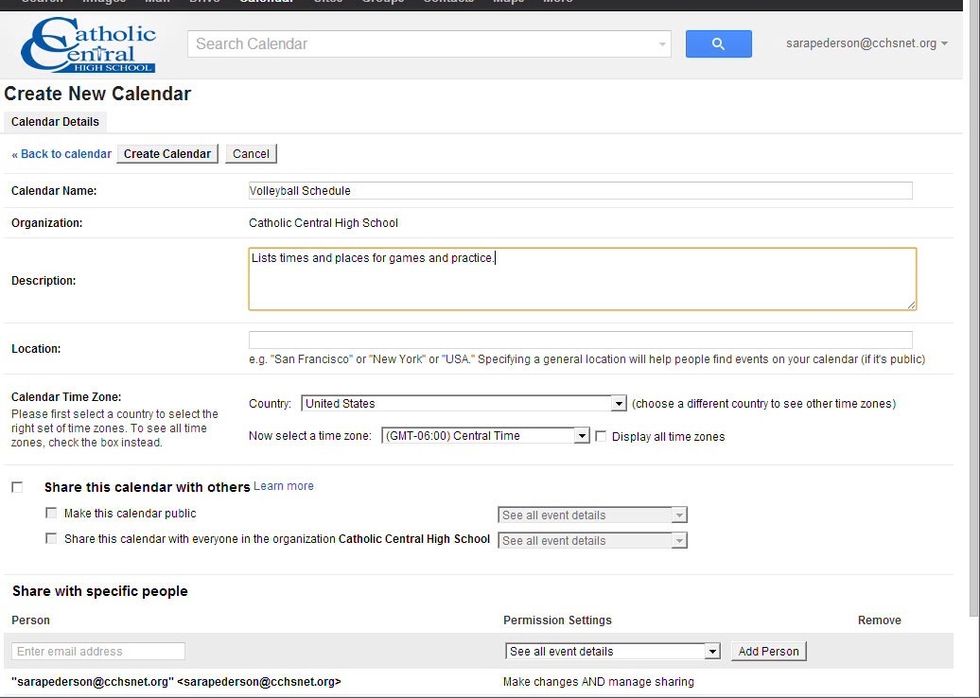Image resolution: width=980 pixels, height=698 pixels.
Task: Check share with everyone in the organization
Action: [52, 538]
